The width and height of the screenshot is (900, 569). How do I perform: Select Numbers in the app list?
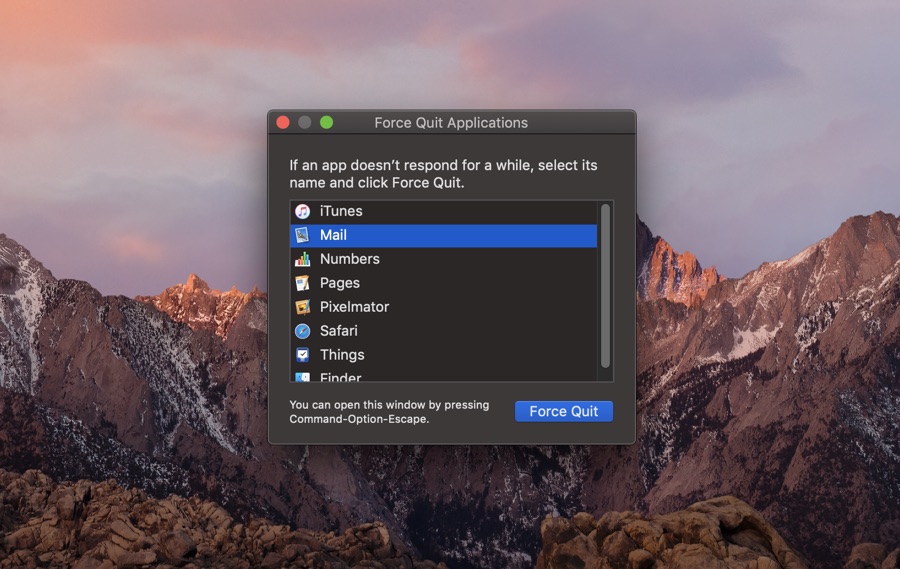click(x=444, y=259)
